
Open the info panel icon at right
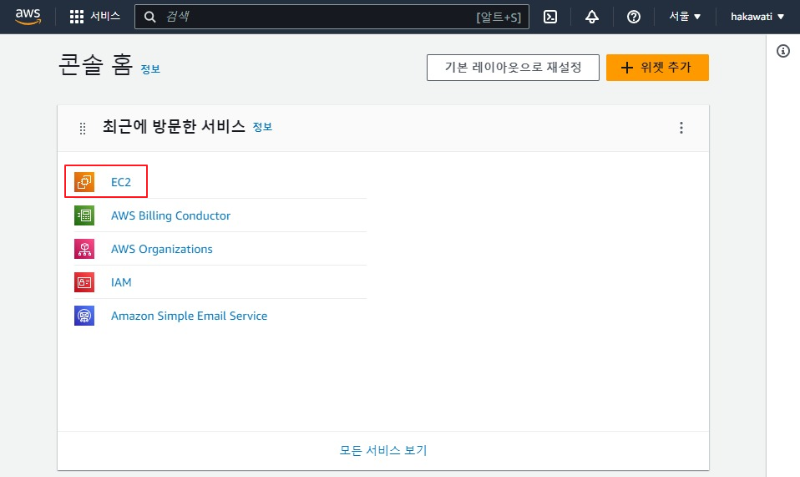[783, 51]
